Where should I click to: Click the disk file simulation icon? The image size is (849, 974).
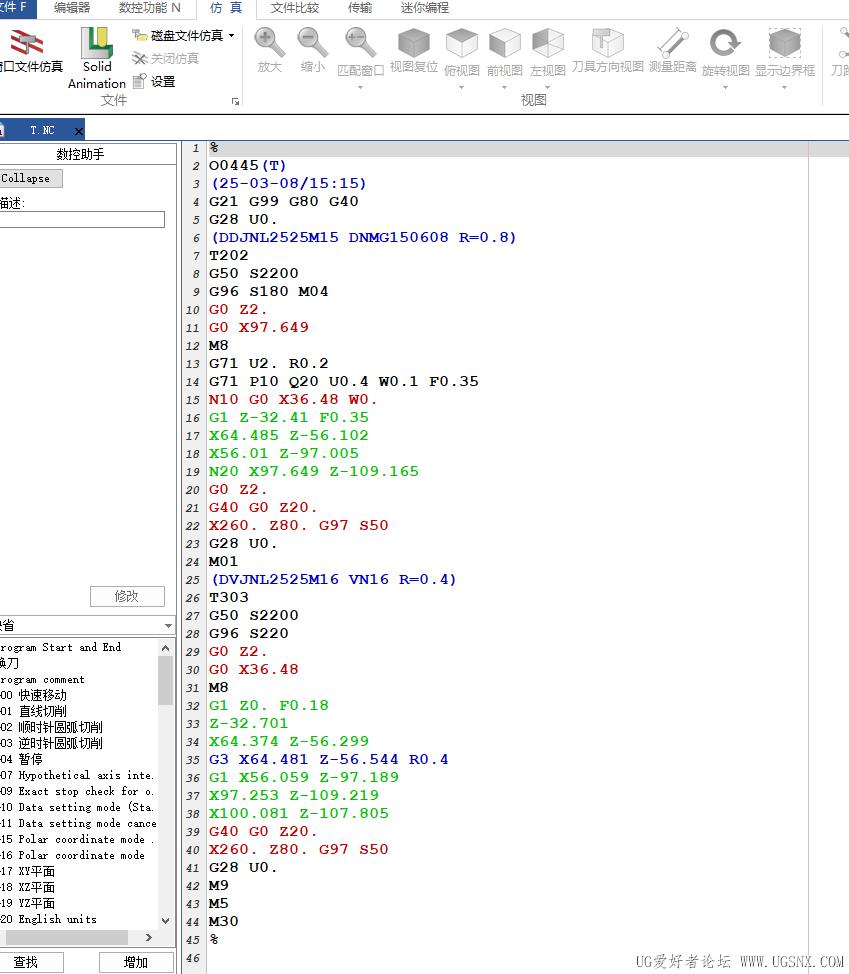(x=139, y=35)
